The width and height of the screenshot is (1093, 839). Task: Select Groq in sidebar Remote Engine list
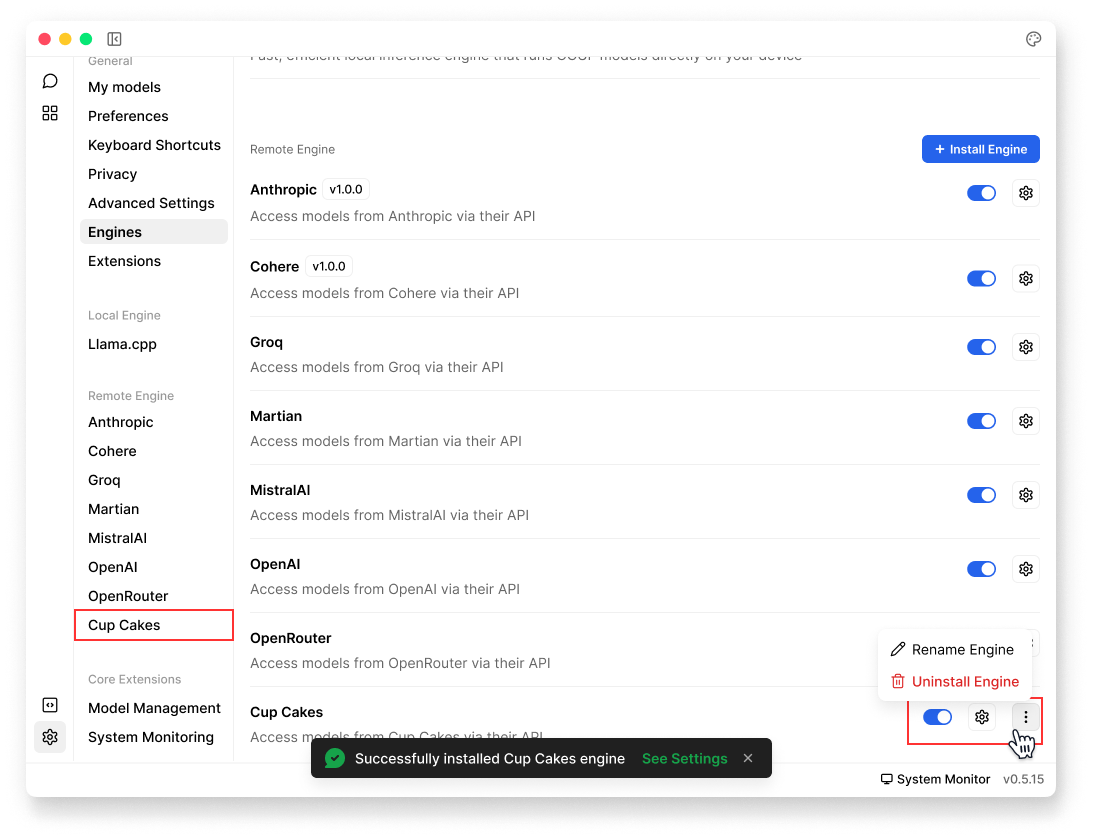coord(104,480)
